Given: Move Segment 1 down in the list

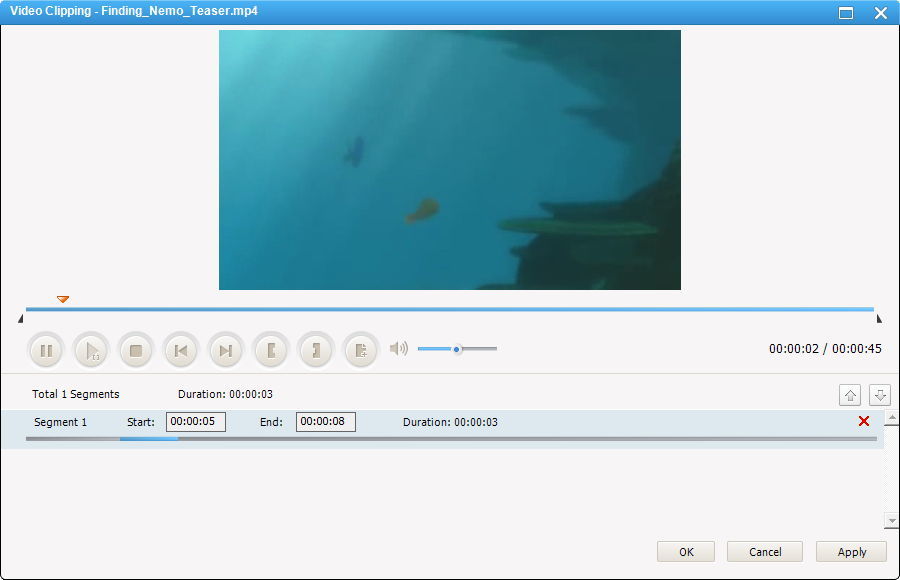Looking at the screenshot, I should click(x=881, y=394).
